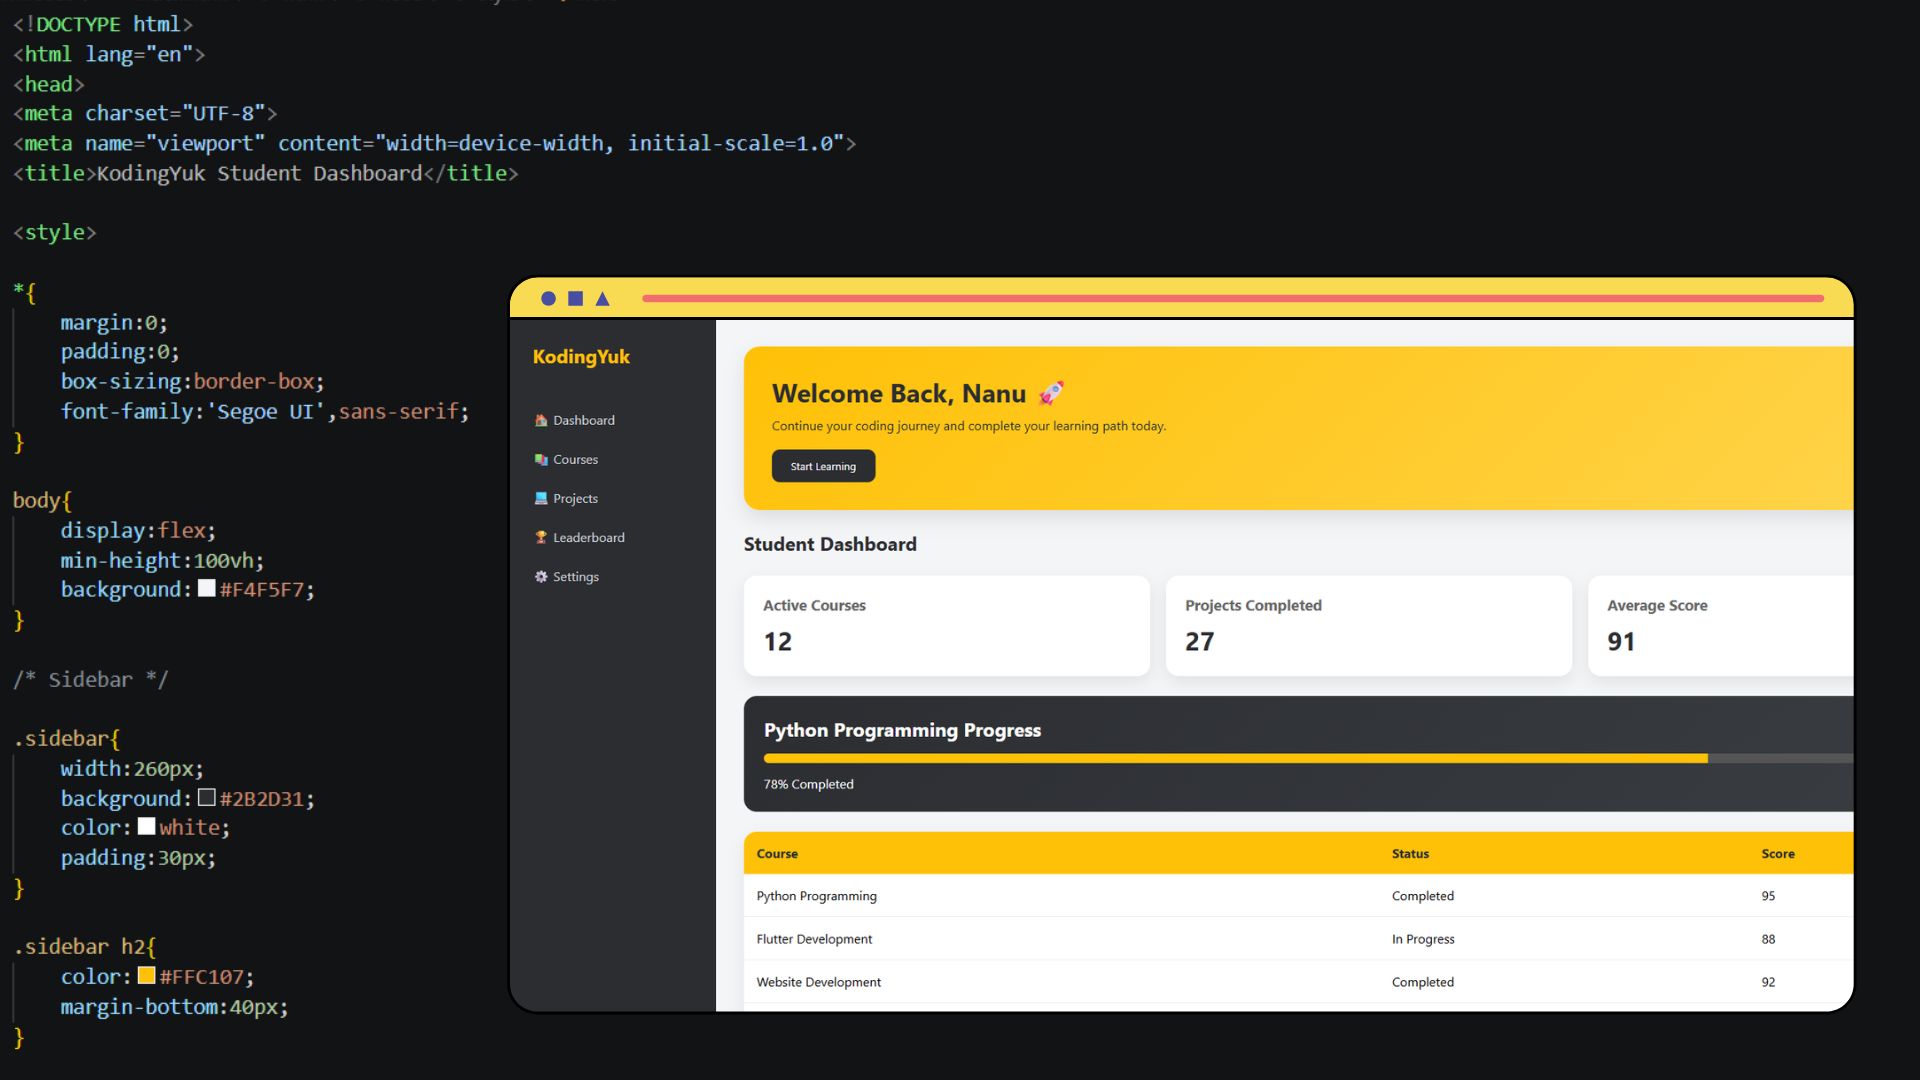Click the blue circle in the window title bar

tap(548, 298)
